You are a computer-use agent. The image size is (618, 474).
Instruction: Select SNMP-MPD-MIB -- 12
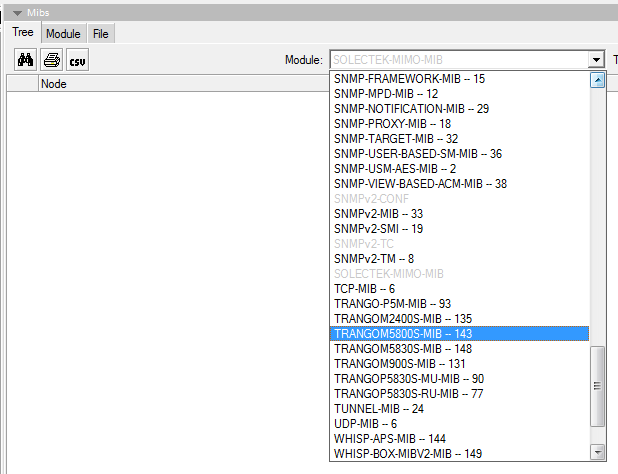click(x=460, y=94)
